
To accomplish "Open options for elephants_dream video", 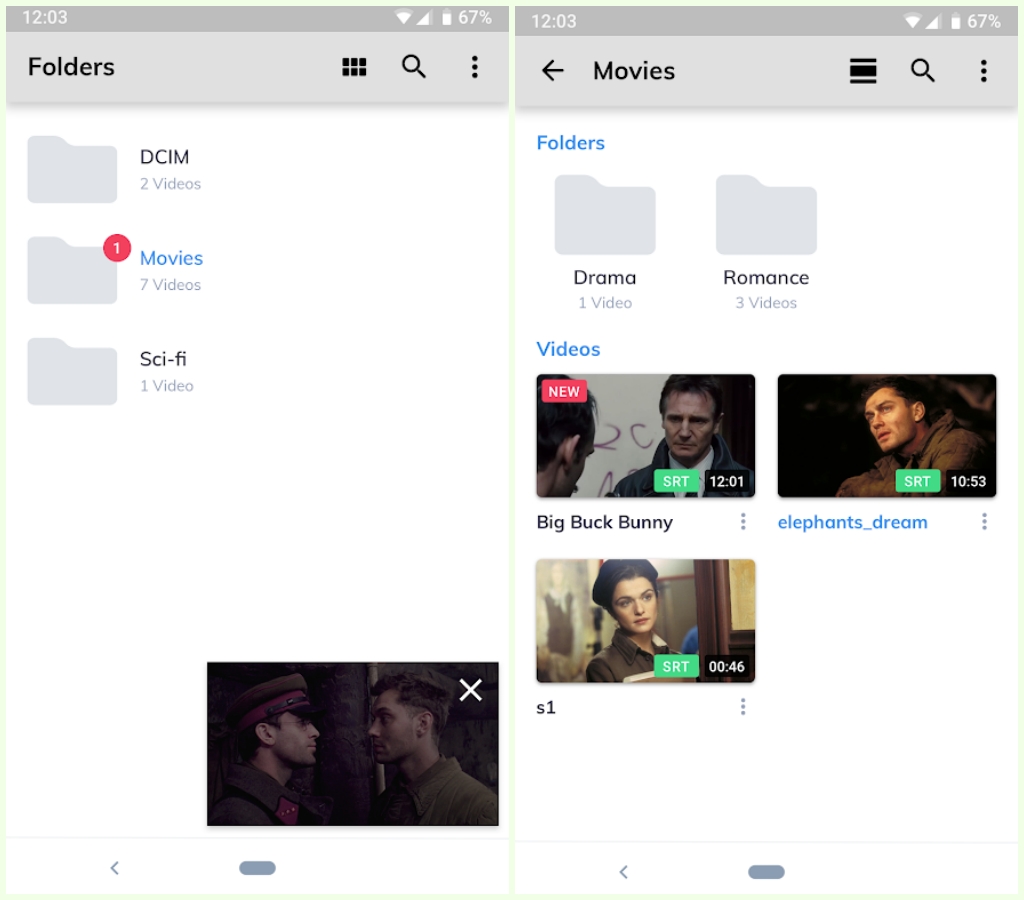I will (x=984, y=521).
